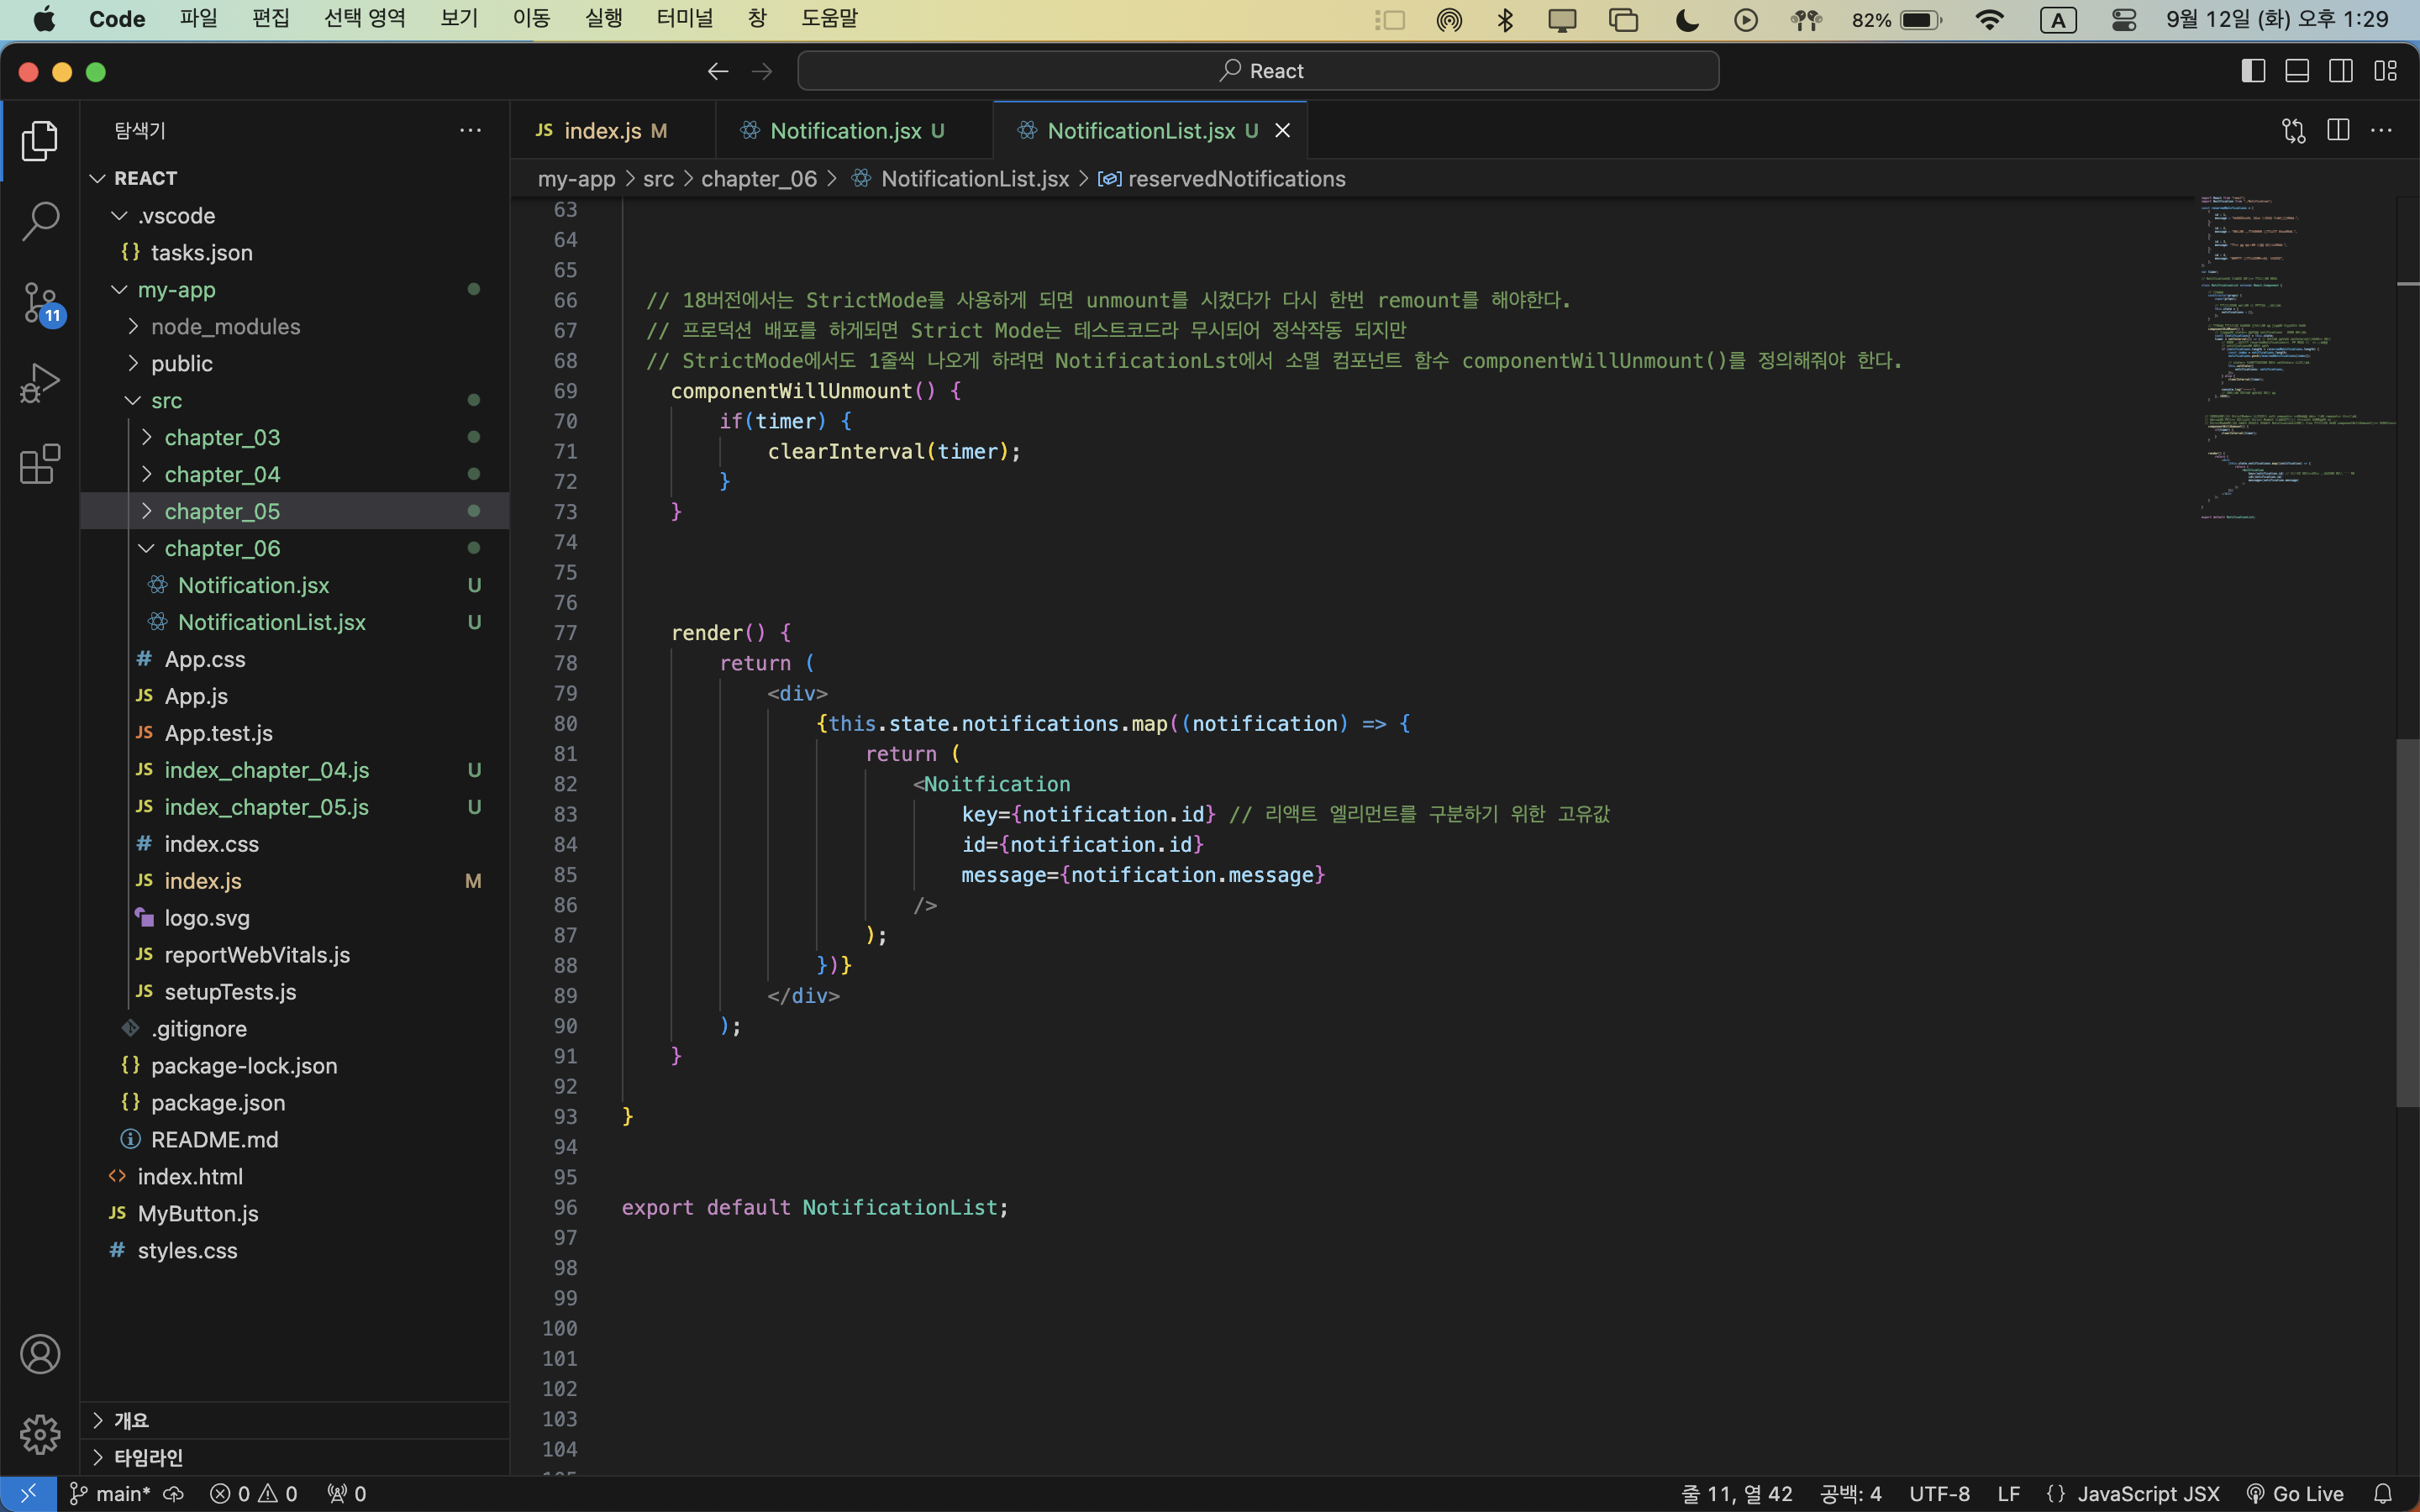
Task: Open the Search view in activity bar
Action: [x=40, y=221]
